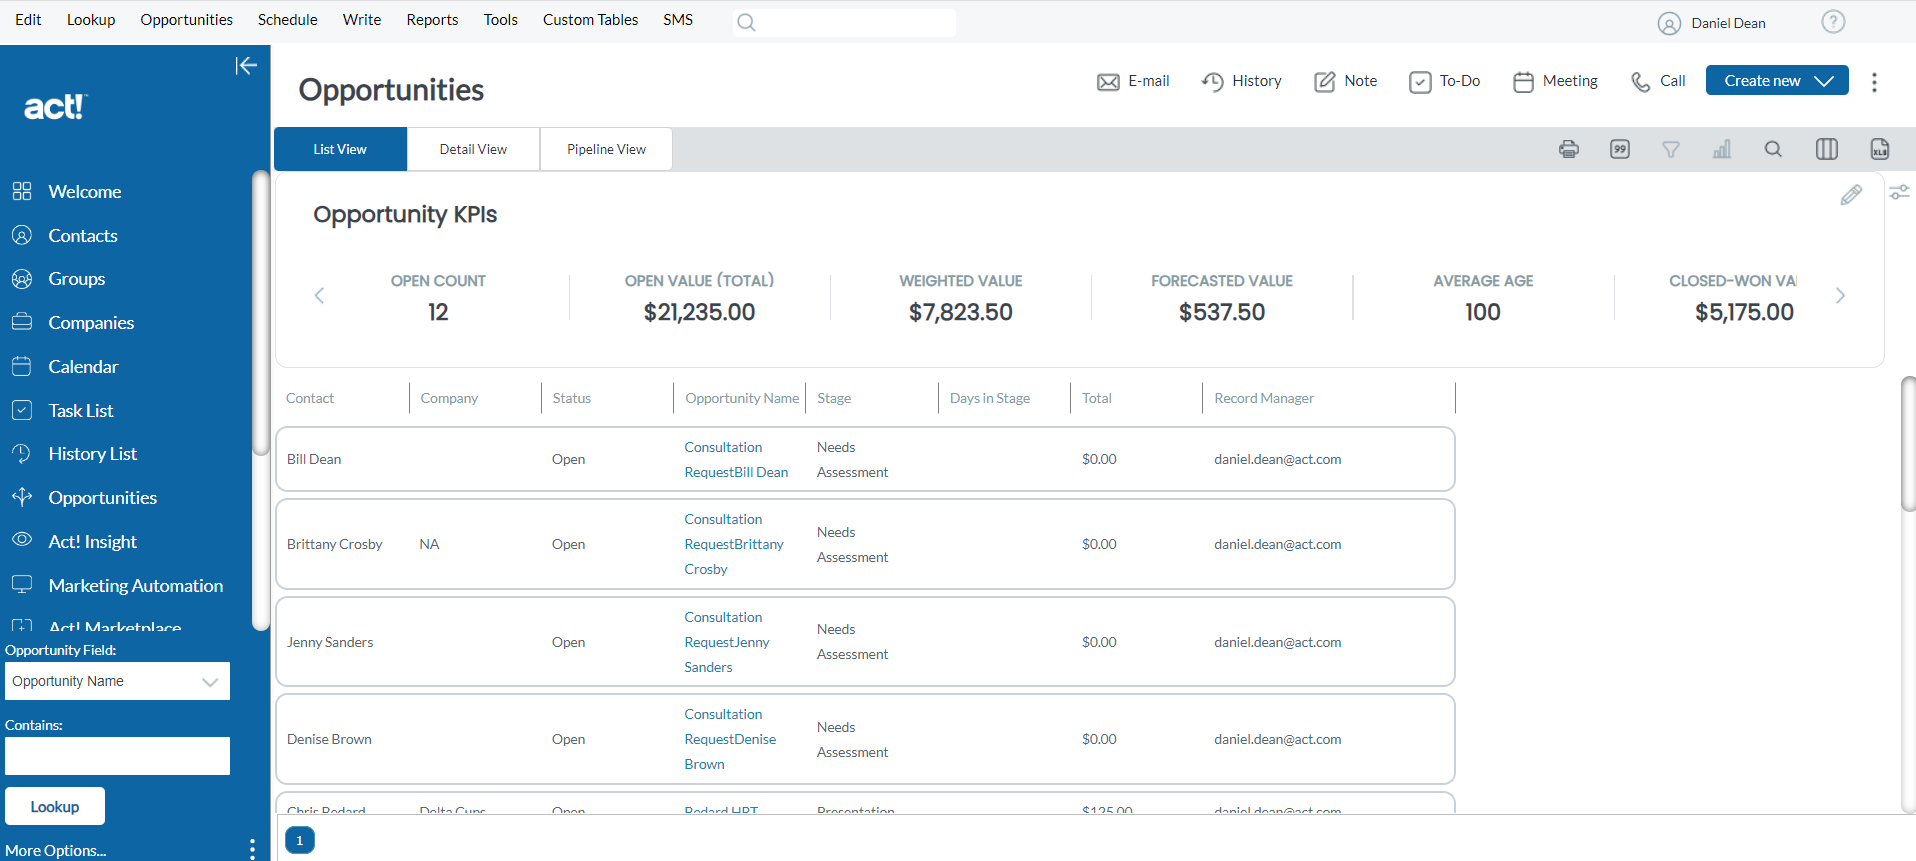Screen dimensions: 1916x861
Task: Open Marketing Automation from sidebar
Action: coord(135,586)
